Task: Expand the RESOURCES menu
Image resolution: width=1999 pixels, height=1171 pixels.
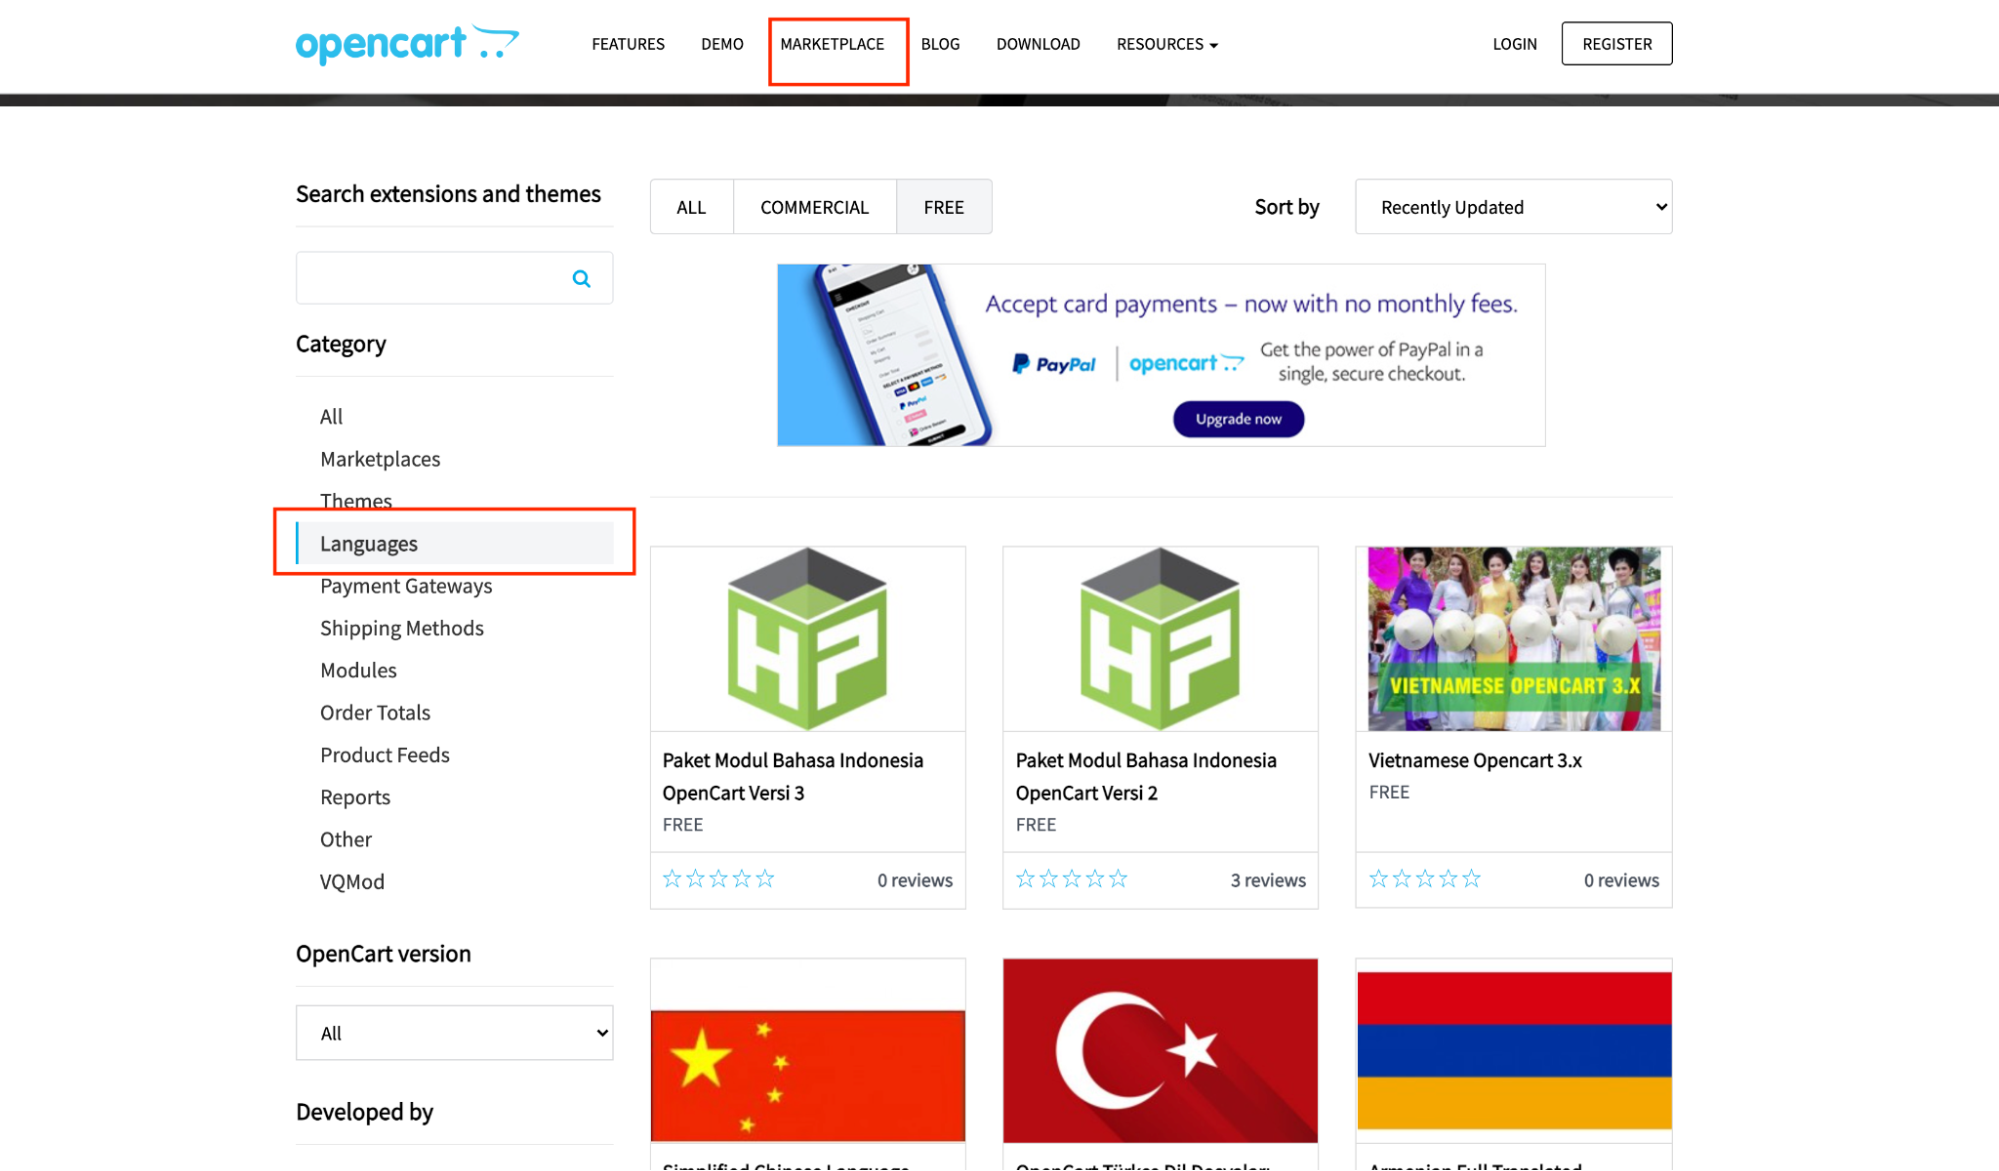Action: (1166, 44)
